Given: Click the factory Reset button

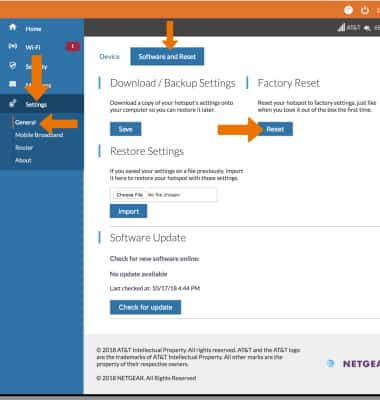Looking at the screenshot, I should (x=275, y=129).
